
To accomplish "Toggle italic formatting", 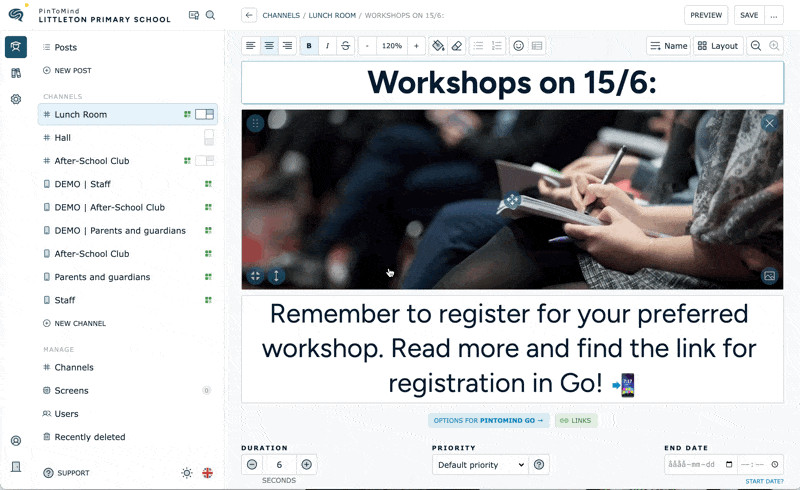I will tap(327, 46).
